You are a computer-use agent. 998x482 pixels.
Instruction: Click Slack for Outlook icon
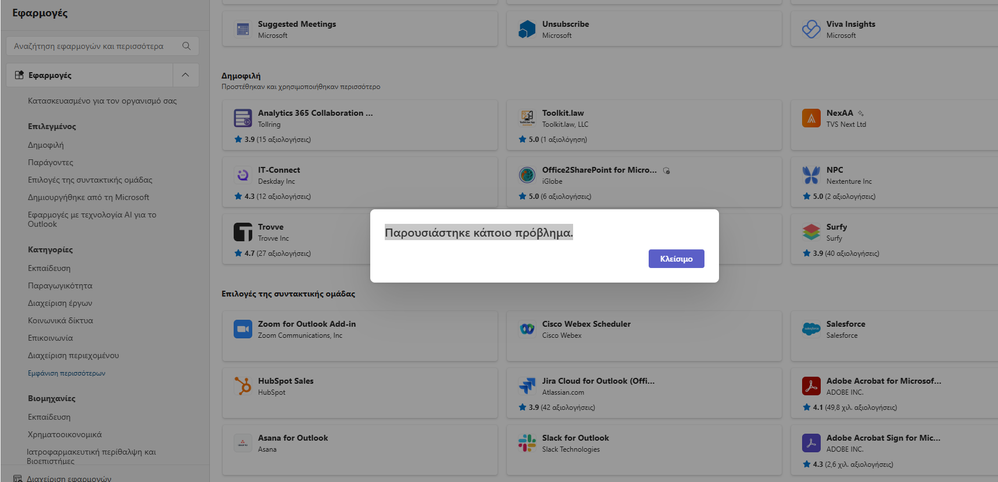[x=527, y=443]
